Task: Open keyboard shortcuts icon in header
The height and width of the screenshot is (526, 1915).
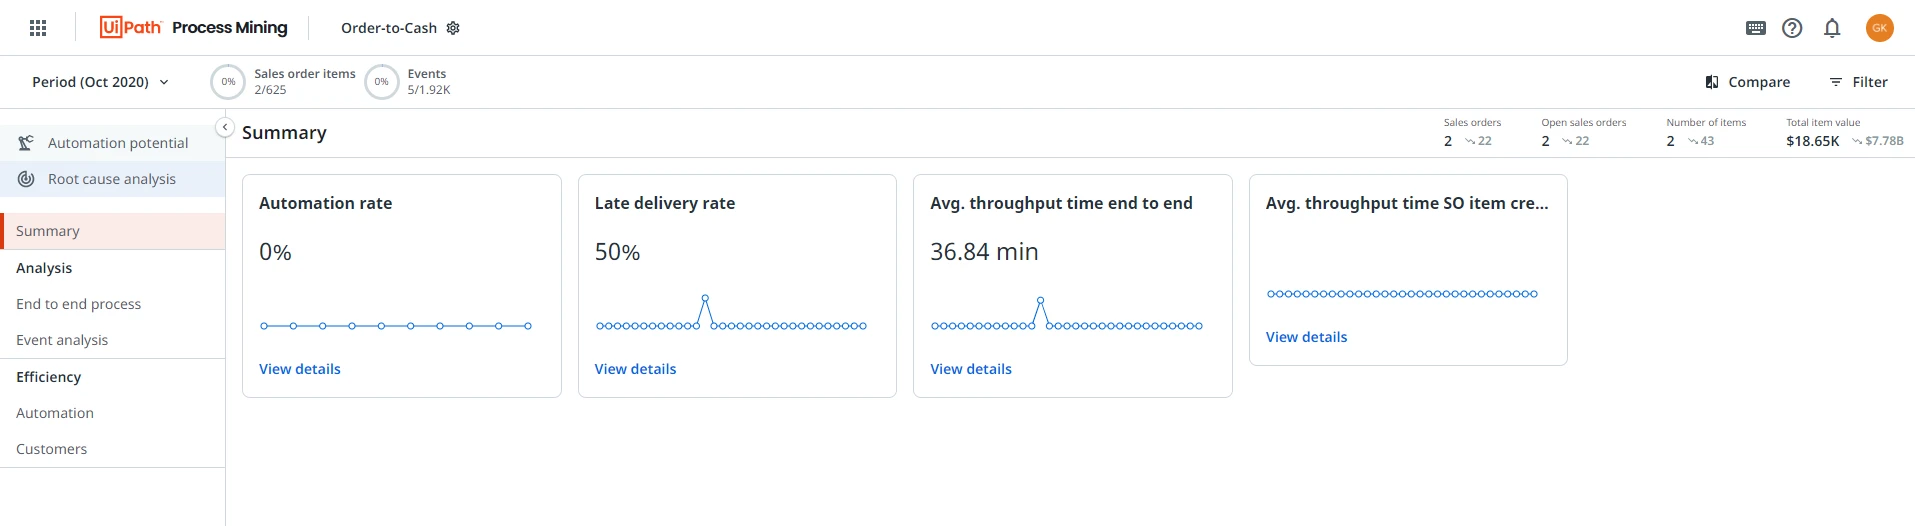Action: click(1756, 28)
